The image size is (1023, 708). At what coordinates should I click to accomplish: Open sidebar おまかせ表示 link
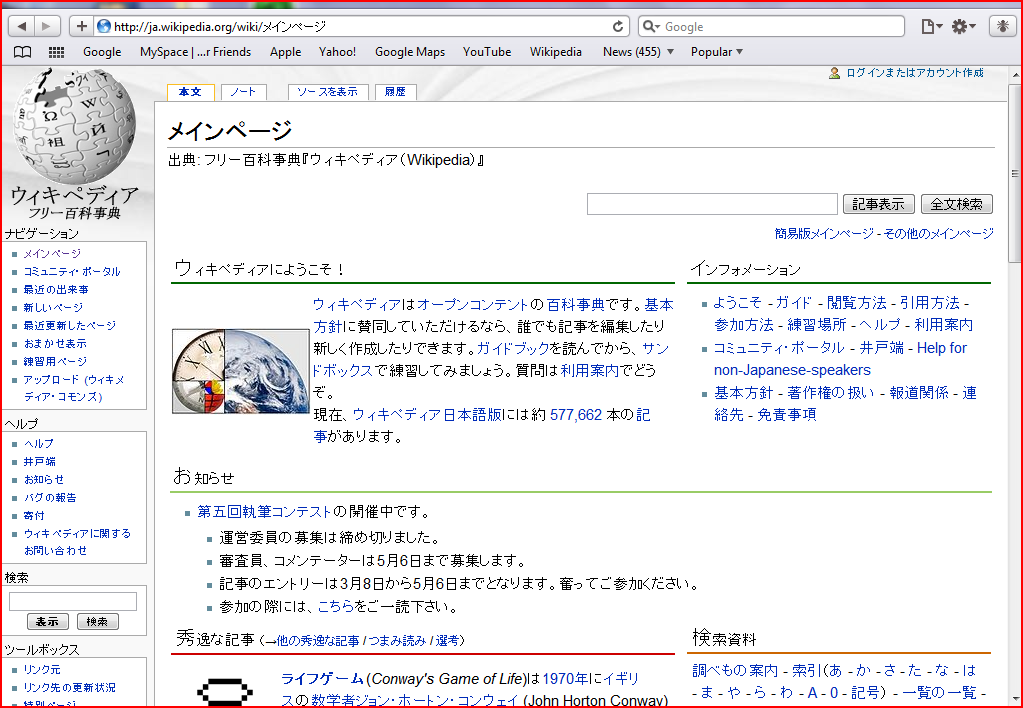coord(55,343)
